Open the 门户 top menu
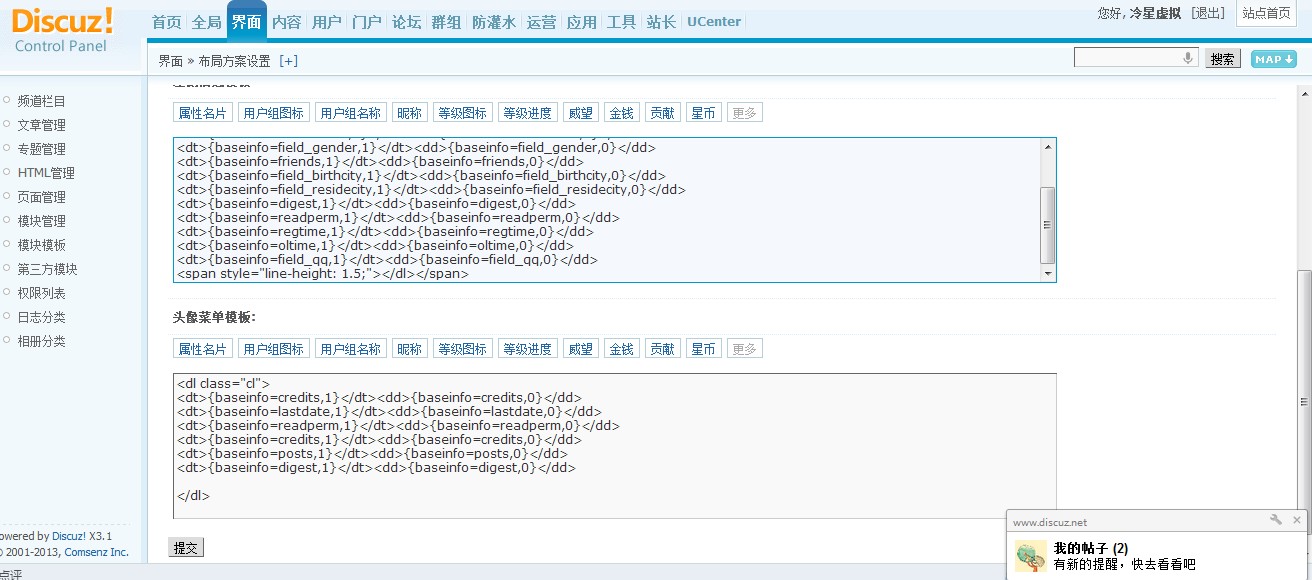Image resolution: width=1312 pixels, height=580 pixels. tap(366, 22)
